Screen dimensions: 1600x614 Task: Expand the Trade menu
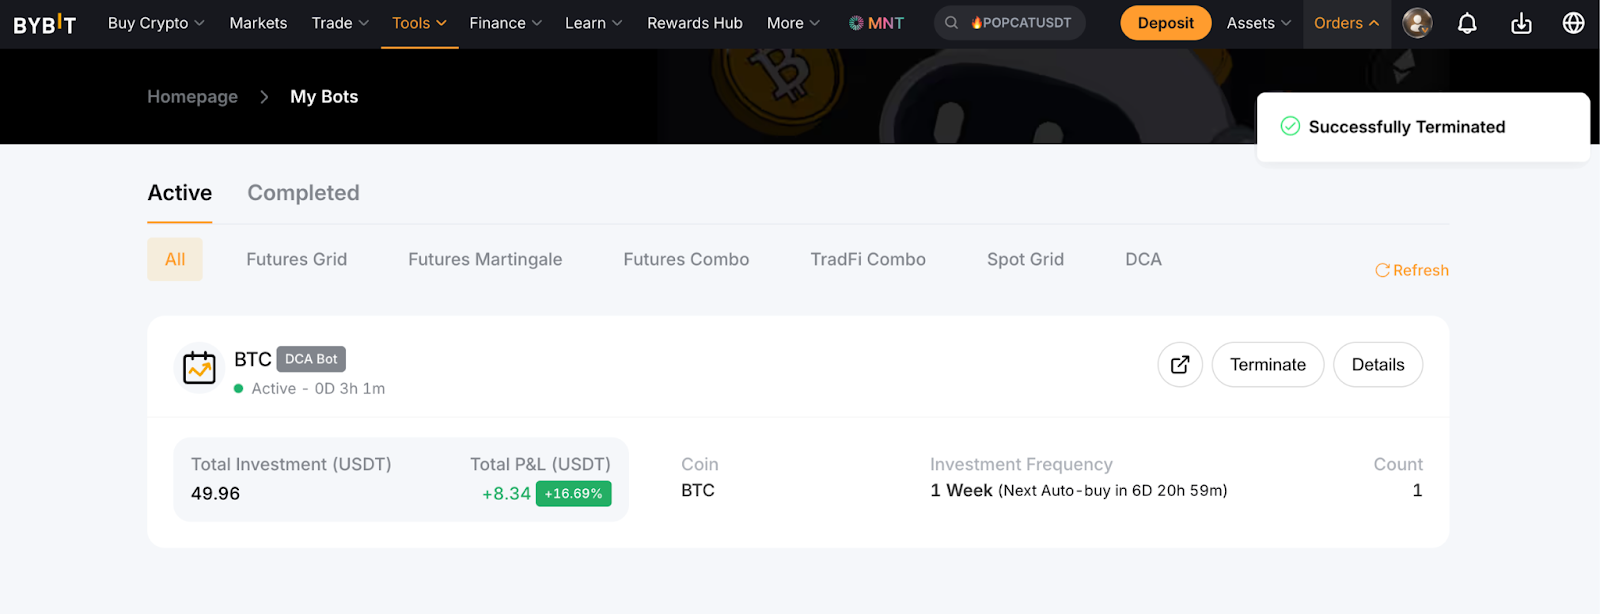tap(340, 23)
